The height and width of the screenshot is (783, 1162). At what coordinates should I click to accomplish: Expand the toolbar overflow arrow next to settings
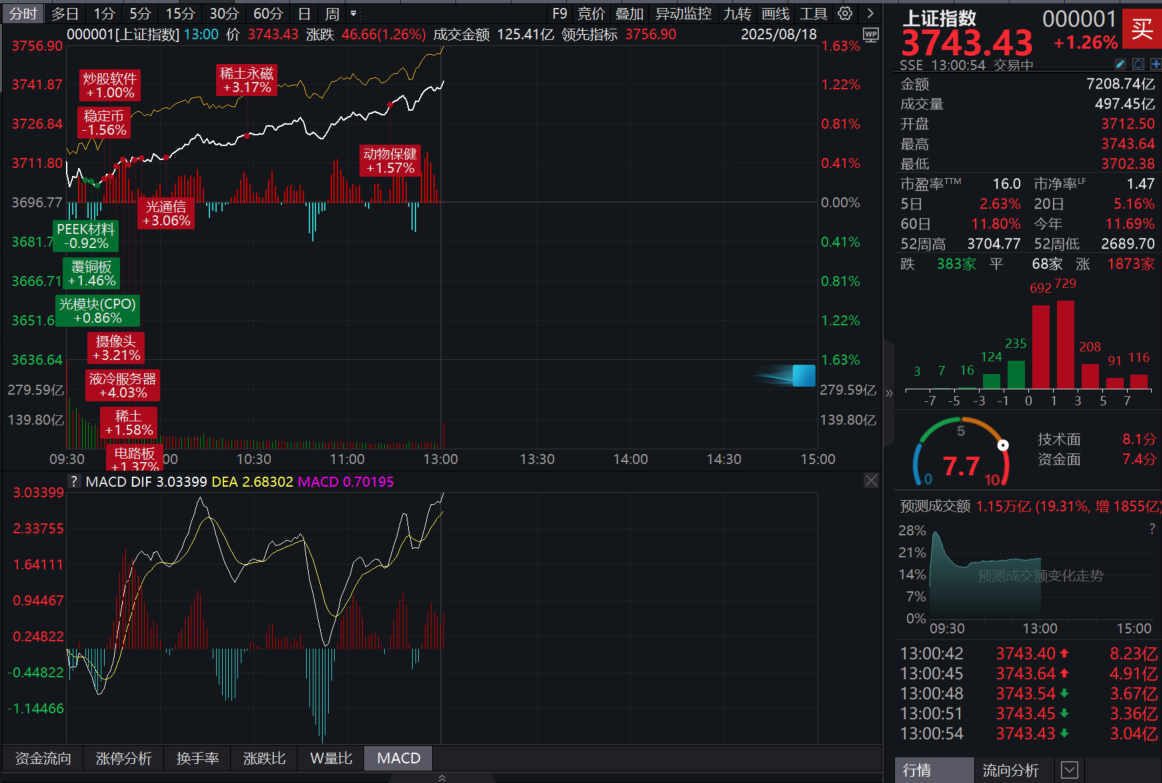coord(870,13)
